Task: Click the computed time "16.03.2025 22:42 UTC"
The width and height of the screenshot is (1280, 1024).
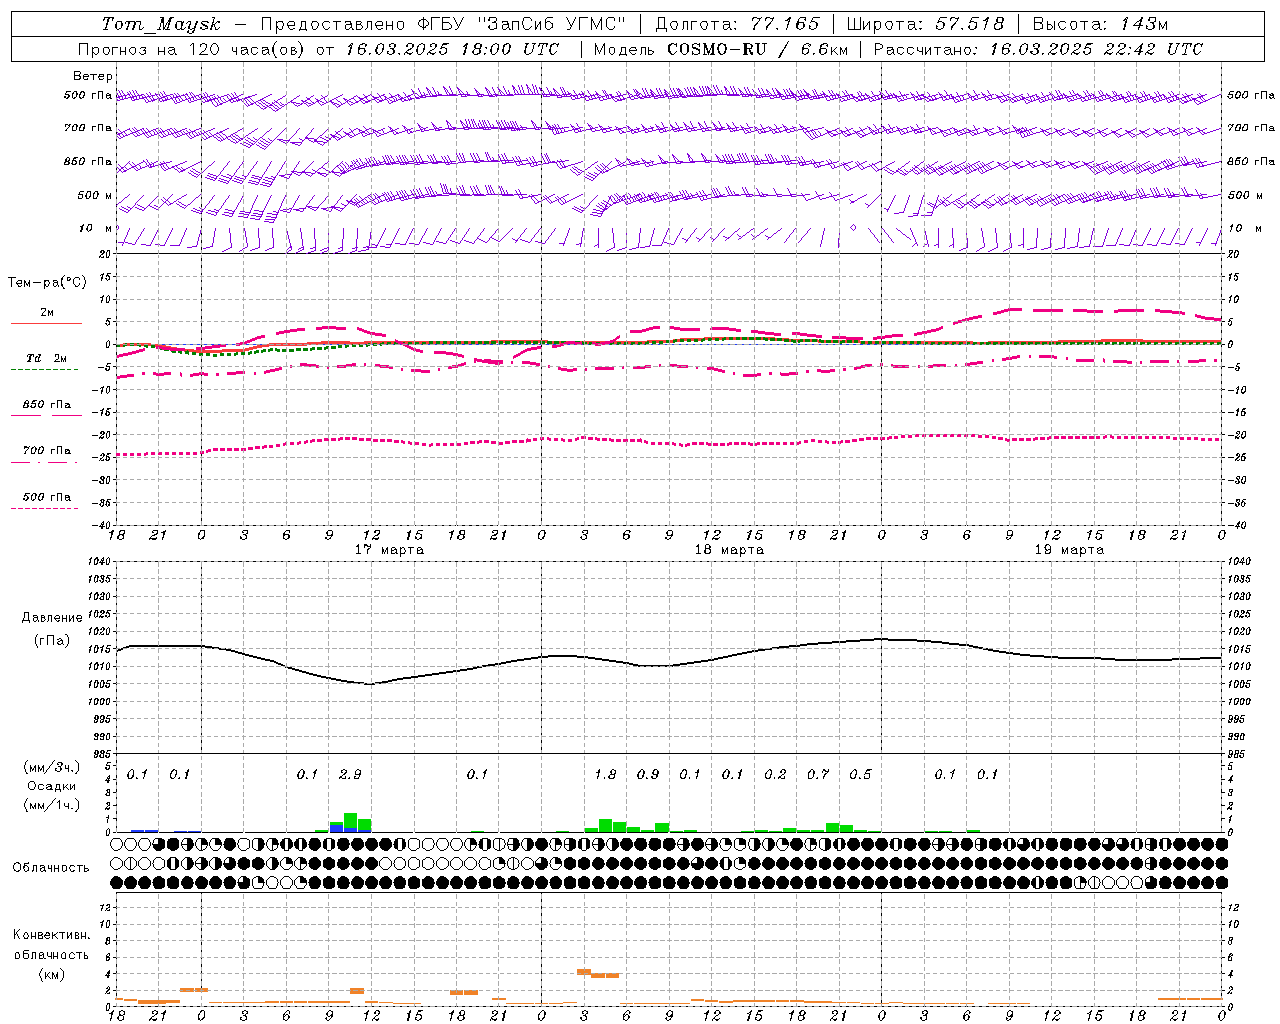Action: (1096, 49)
